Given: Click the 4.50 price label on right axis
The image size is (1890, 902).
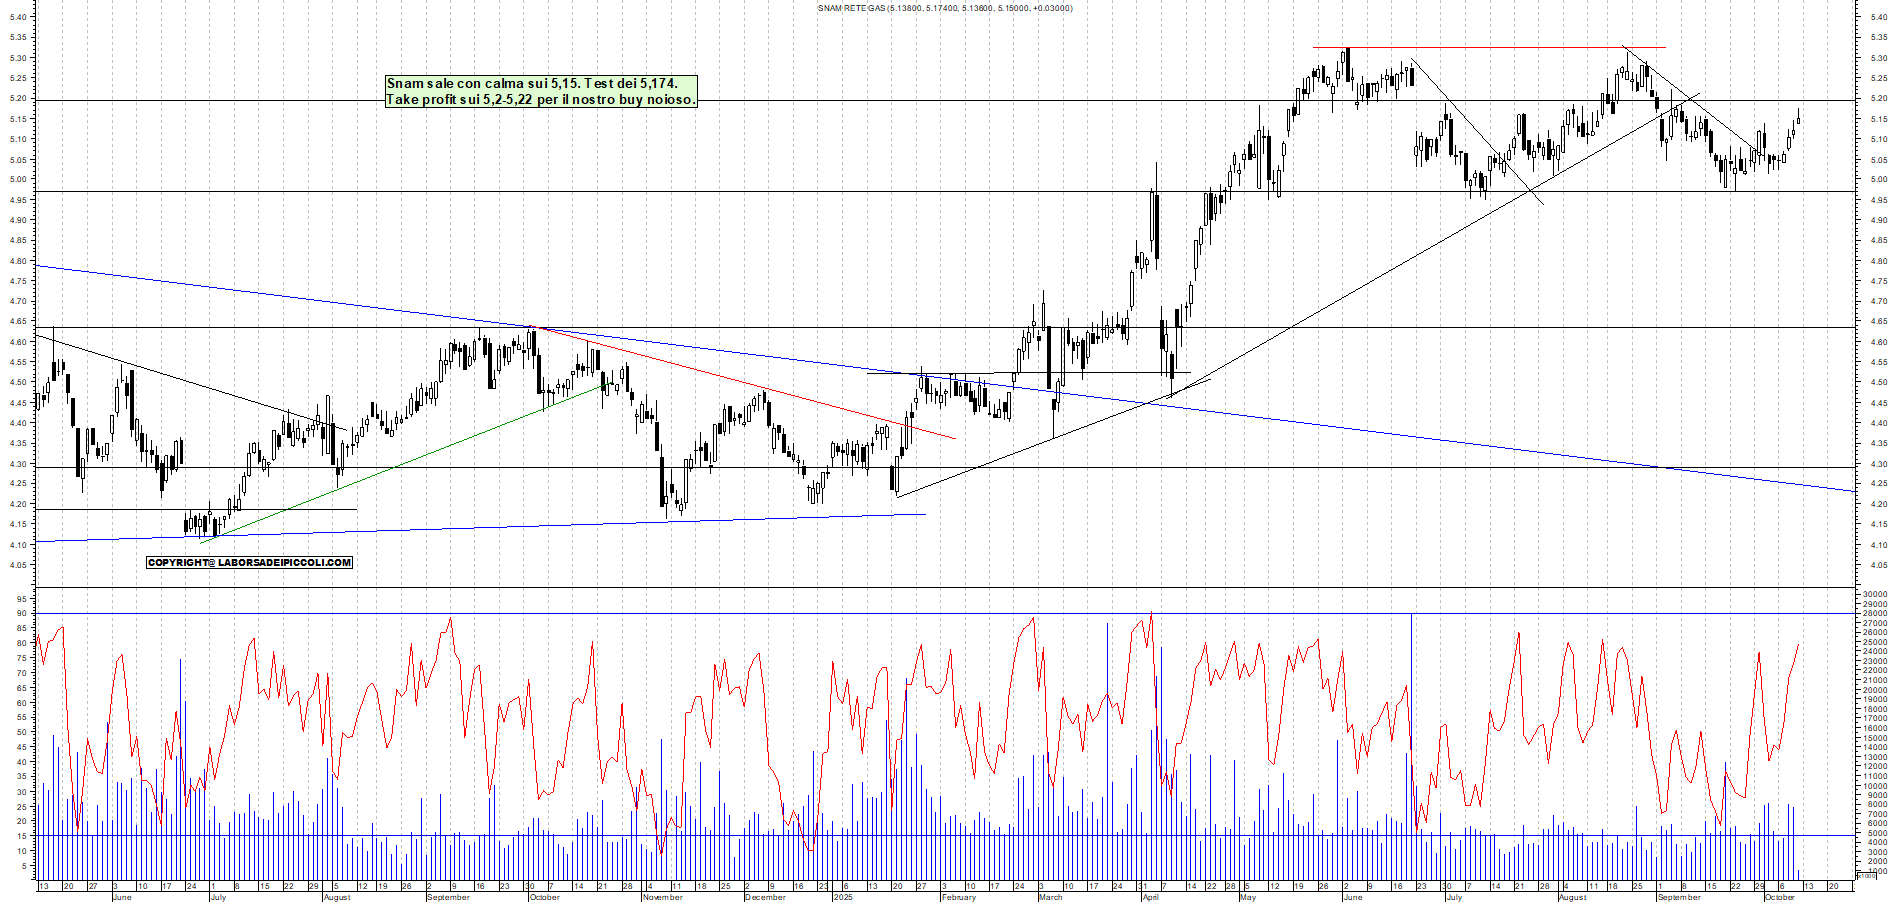Looking at the screenshot, I should pos(1876,382).
